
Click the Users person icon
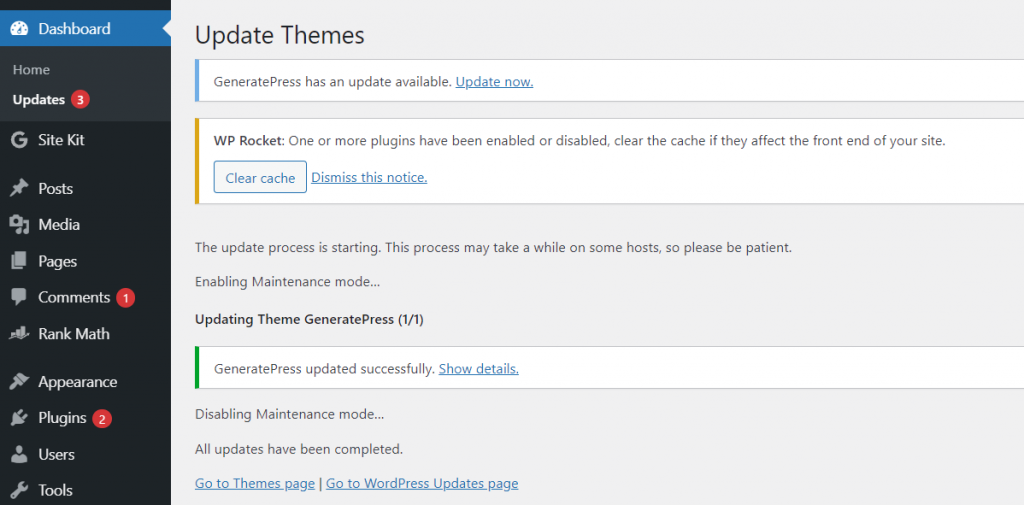pos(20,455)
